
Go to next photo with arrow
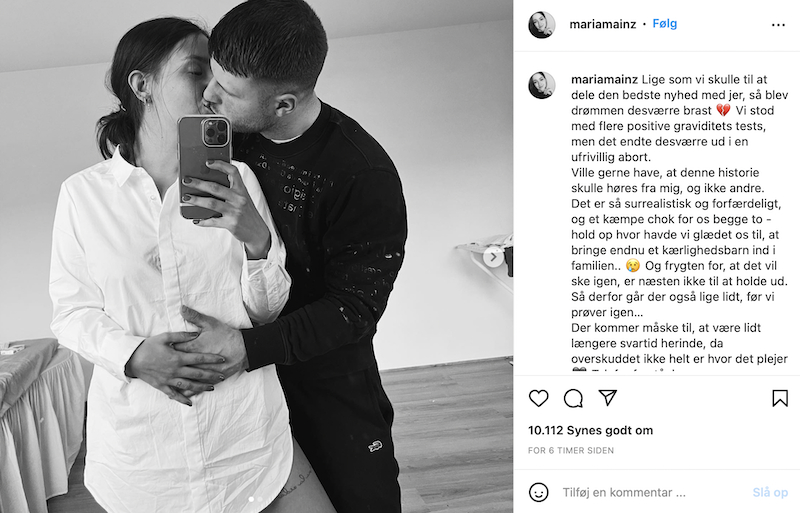coord(493,257)
